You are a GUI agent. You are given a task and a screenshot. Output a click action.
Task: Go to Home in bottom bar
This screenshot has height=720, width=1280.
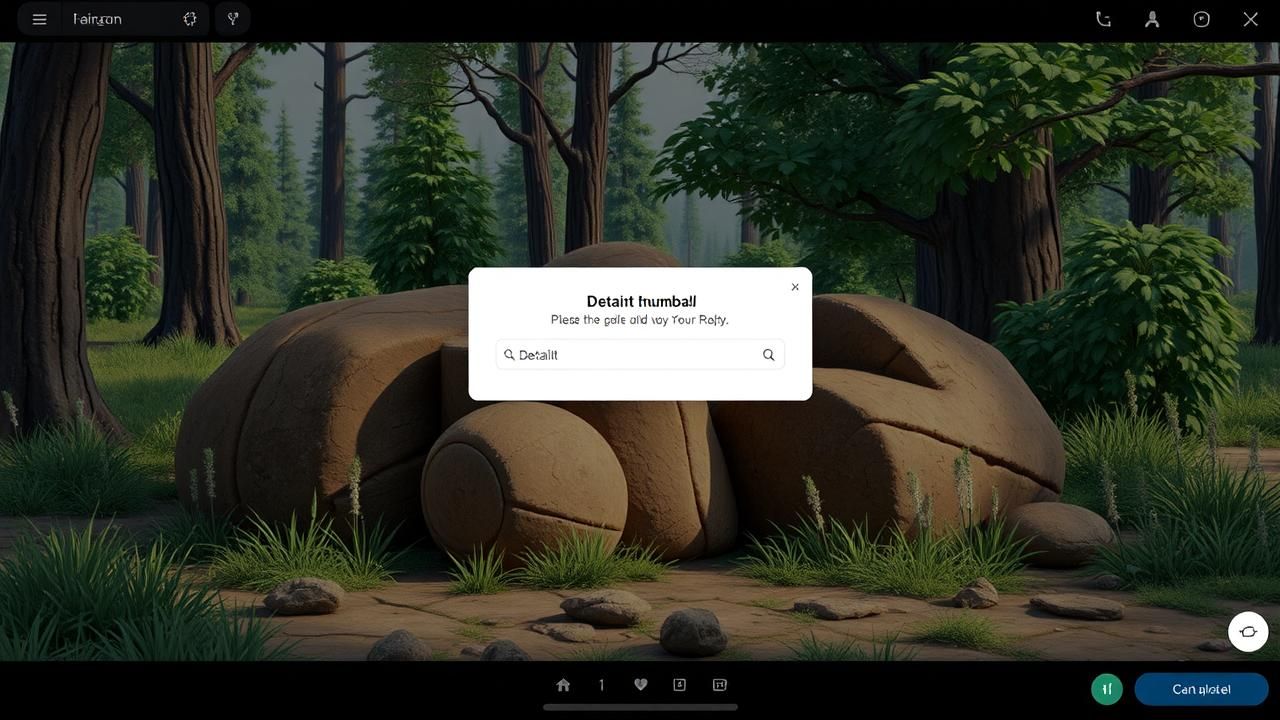point(563,685)
